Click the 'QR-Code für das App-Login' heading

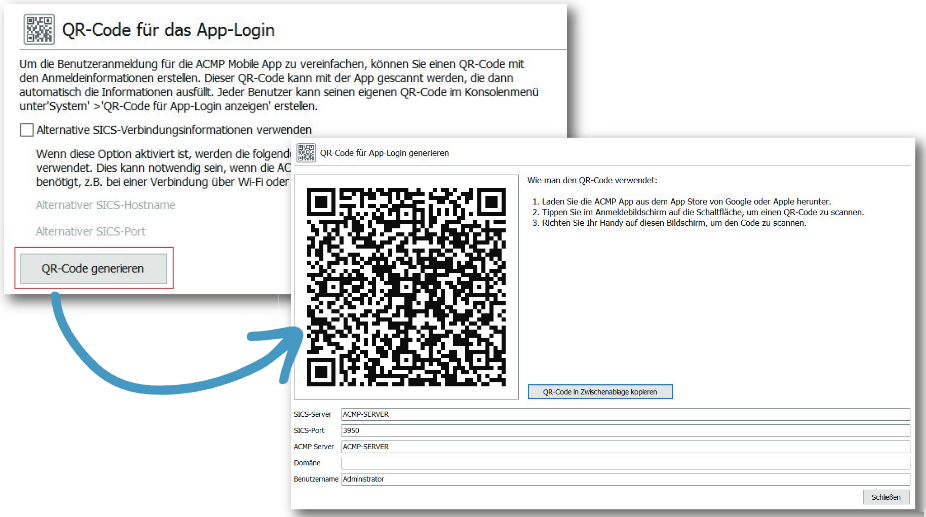(x=168, y=30)
